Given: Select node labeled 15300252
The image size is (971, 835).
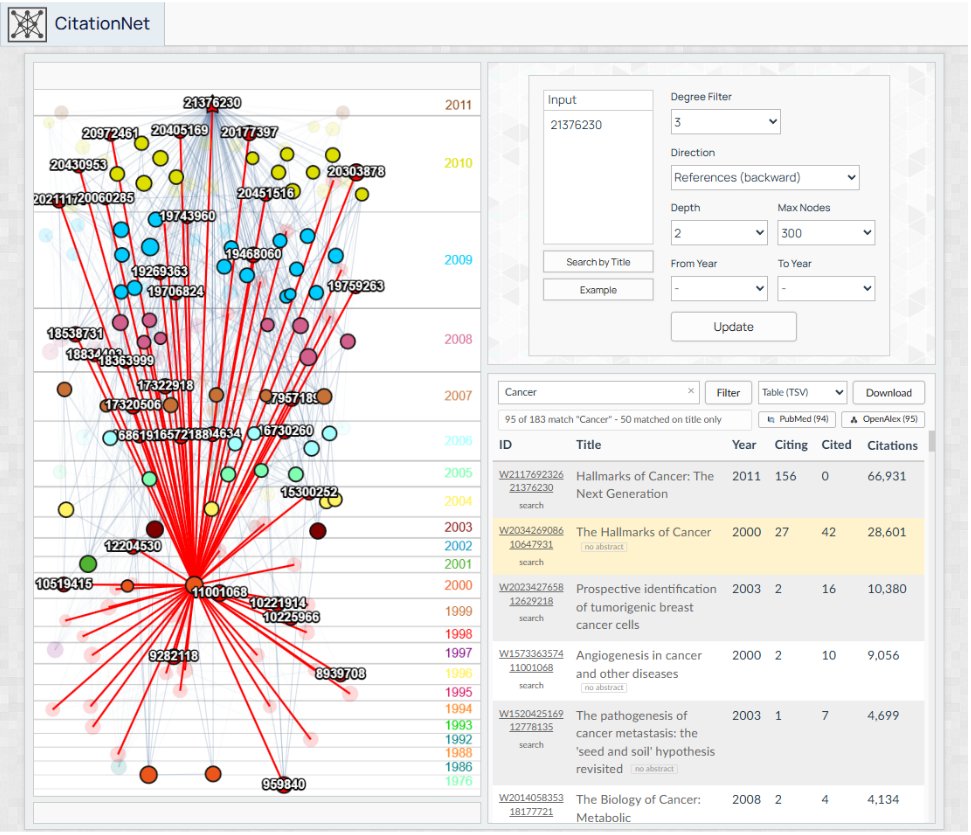Looking at the screenshot, I should coord(310,492).
